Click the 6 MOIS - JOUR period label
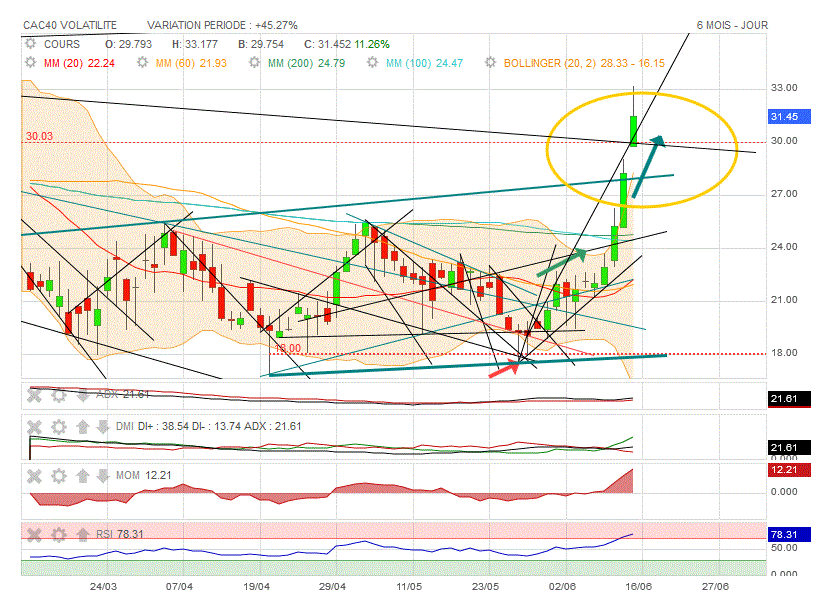Viewport: 830px width, 604px height. click(732, 25)
